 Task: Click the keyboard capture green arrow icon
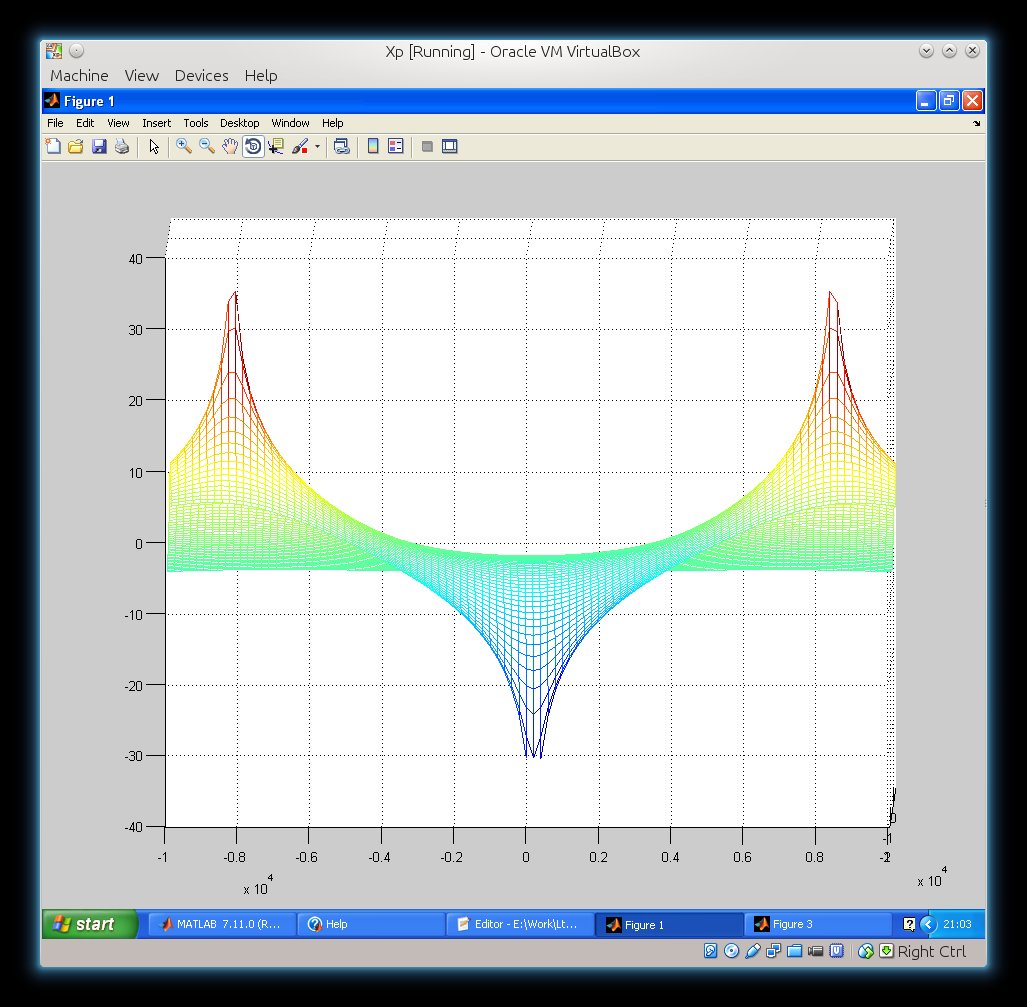pyautogui.click(x=886, y=951)
